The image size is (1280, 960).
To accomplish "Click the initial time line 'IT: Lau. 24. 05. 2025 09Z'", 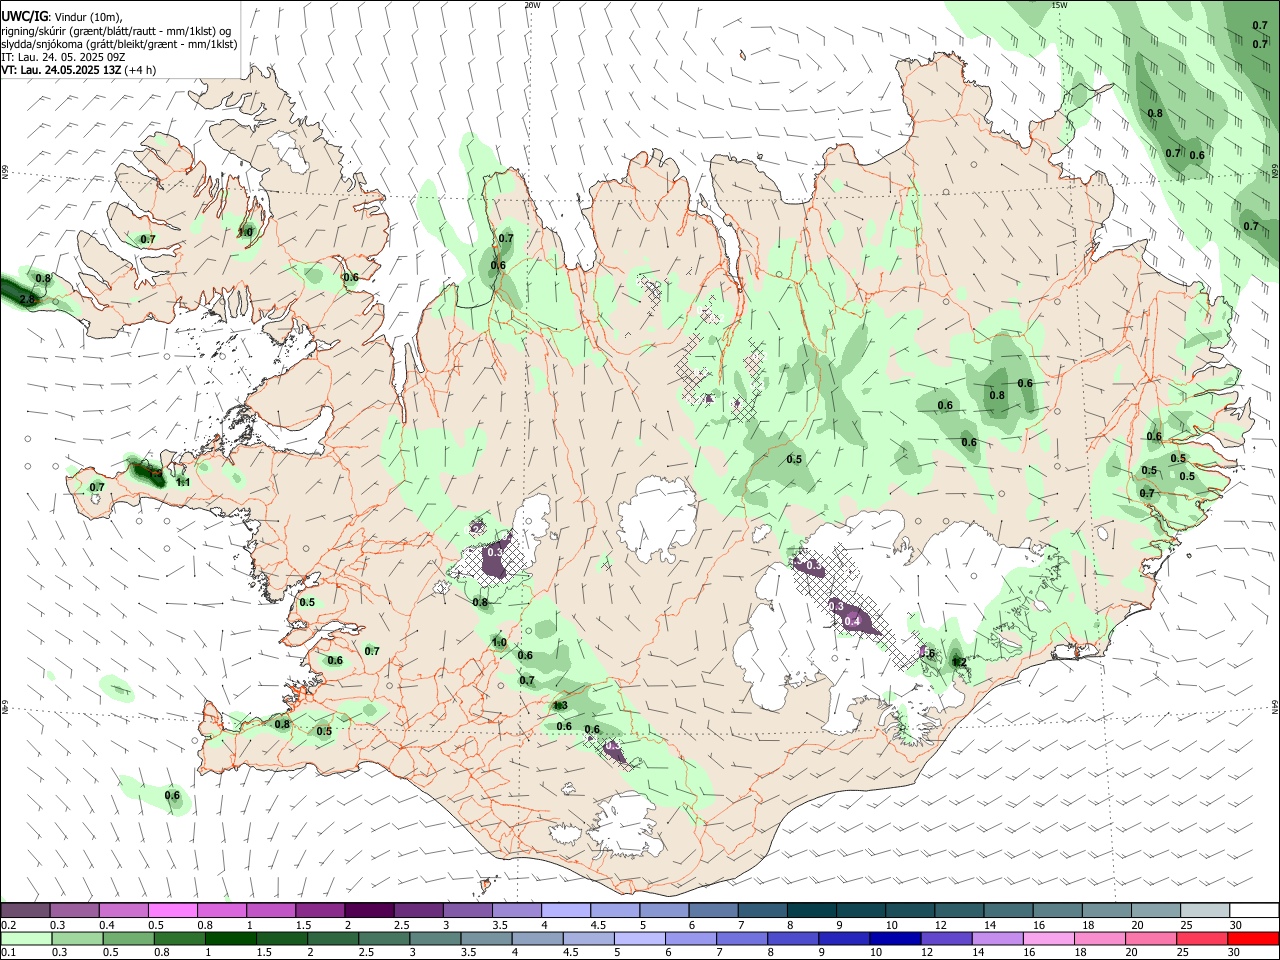I will (61, 57).
